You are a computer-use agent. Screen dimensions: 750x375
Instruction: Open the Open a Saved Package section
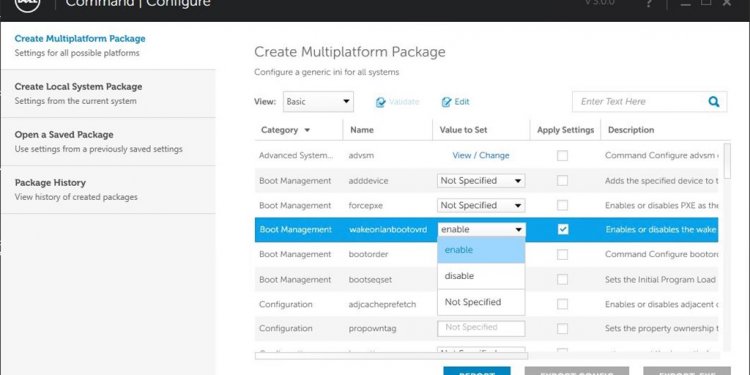click(108, 142)
